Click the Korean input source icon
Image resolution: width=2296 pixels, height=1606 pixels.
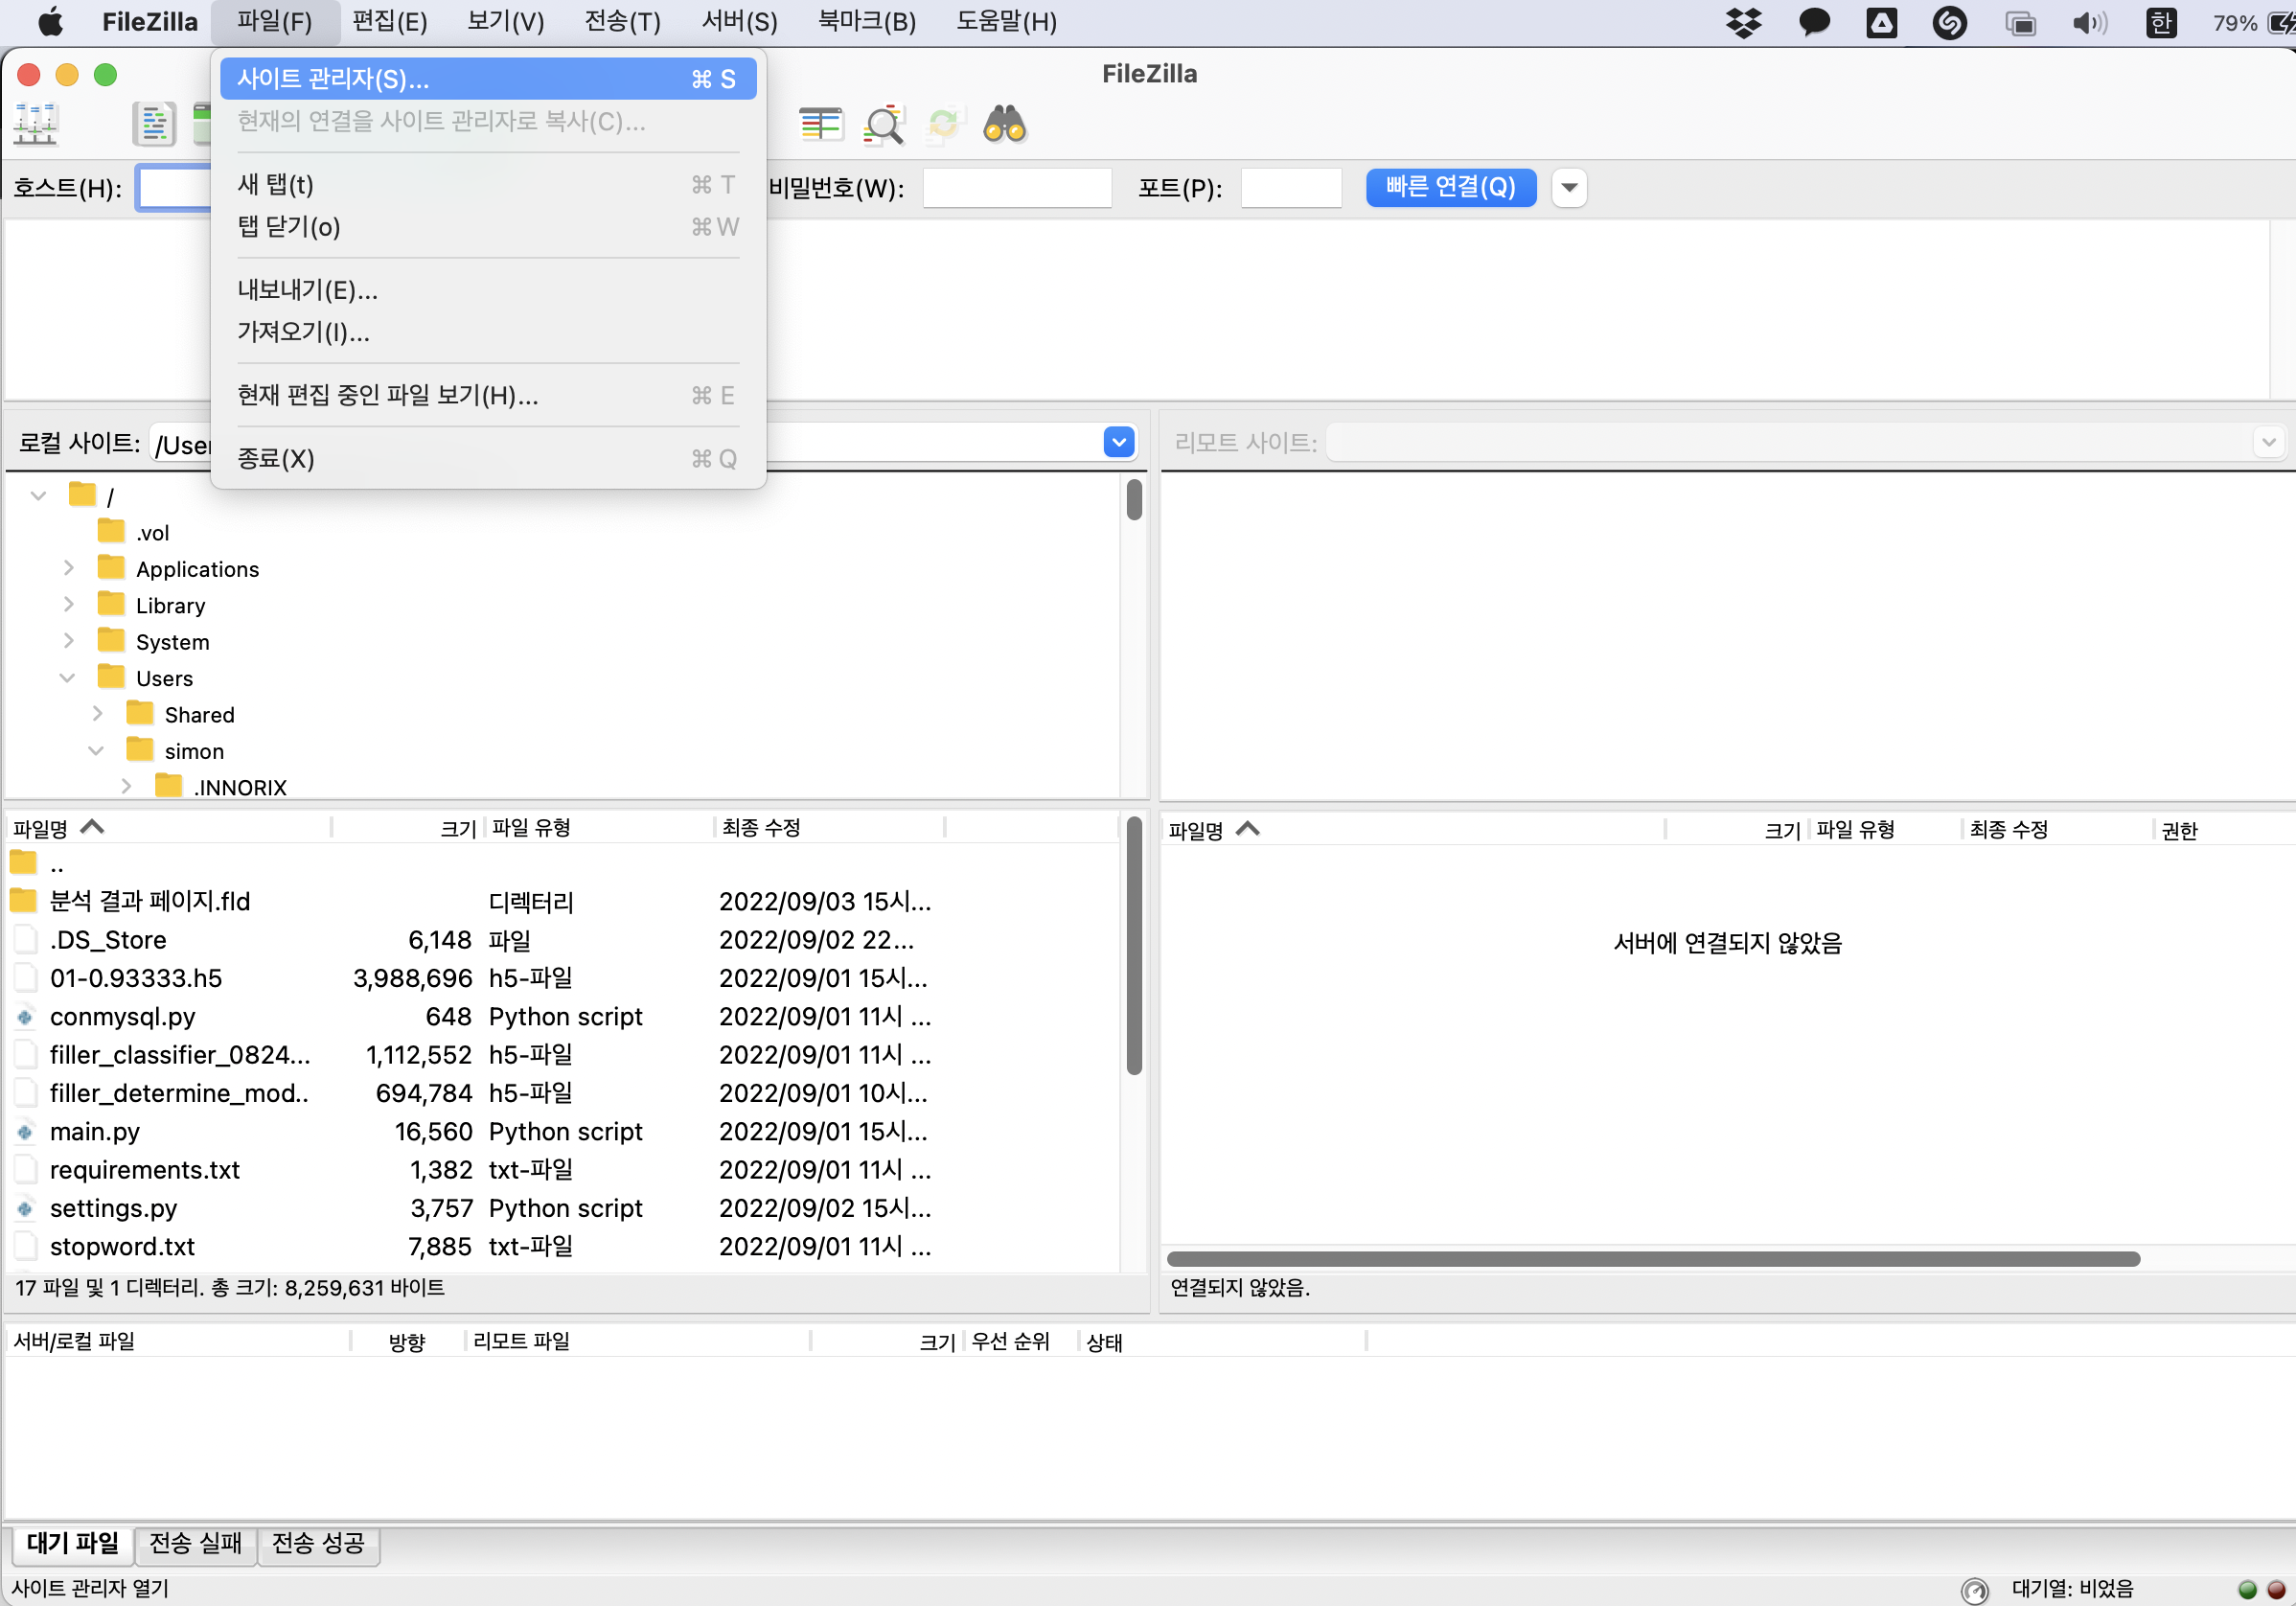2161,22
